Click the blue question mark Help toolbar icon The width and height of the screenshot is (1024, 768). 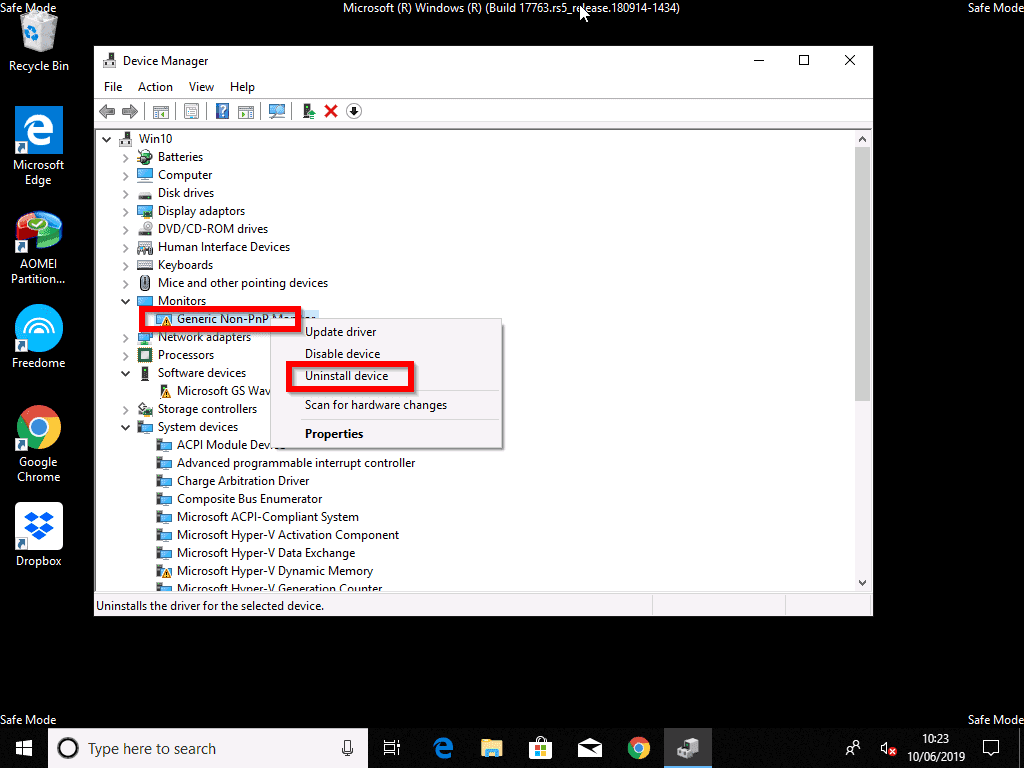point(222,112)
